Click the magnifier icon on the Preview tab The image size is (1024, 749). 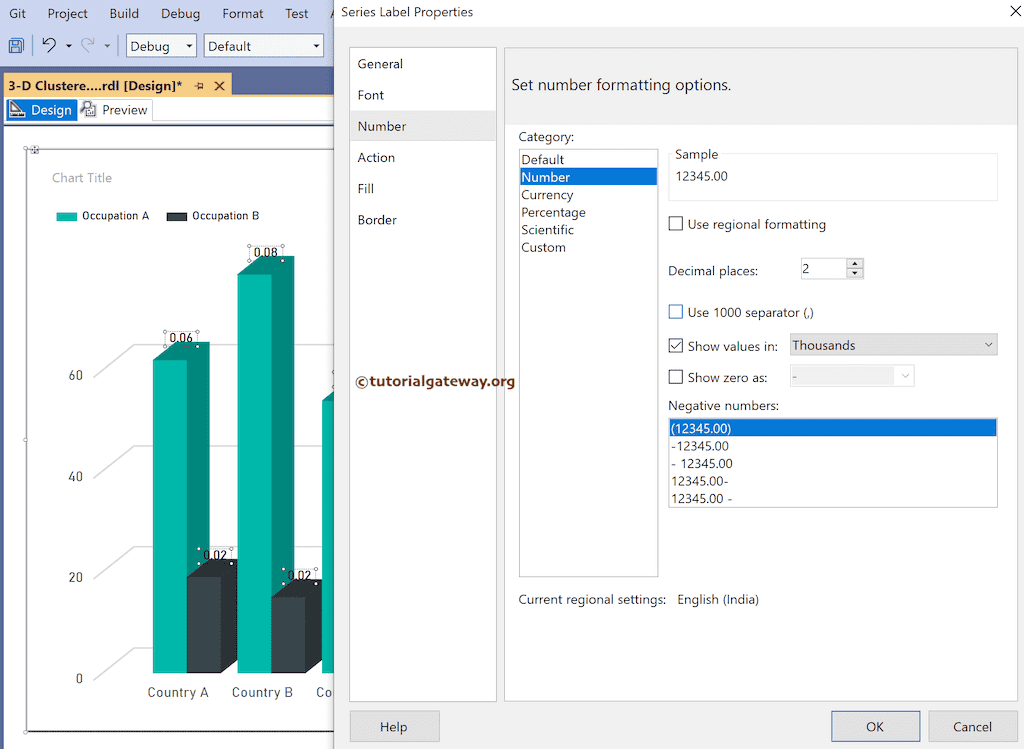[x=88, y=109]
